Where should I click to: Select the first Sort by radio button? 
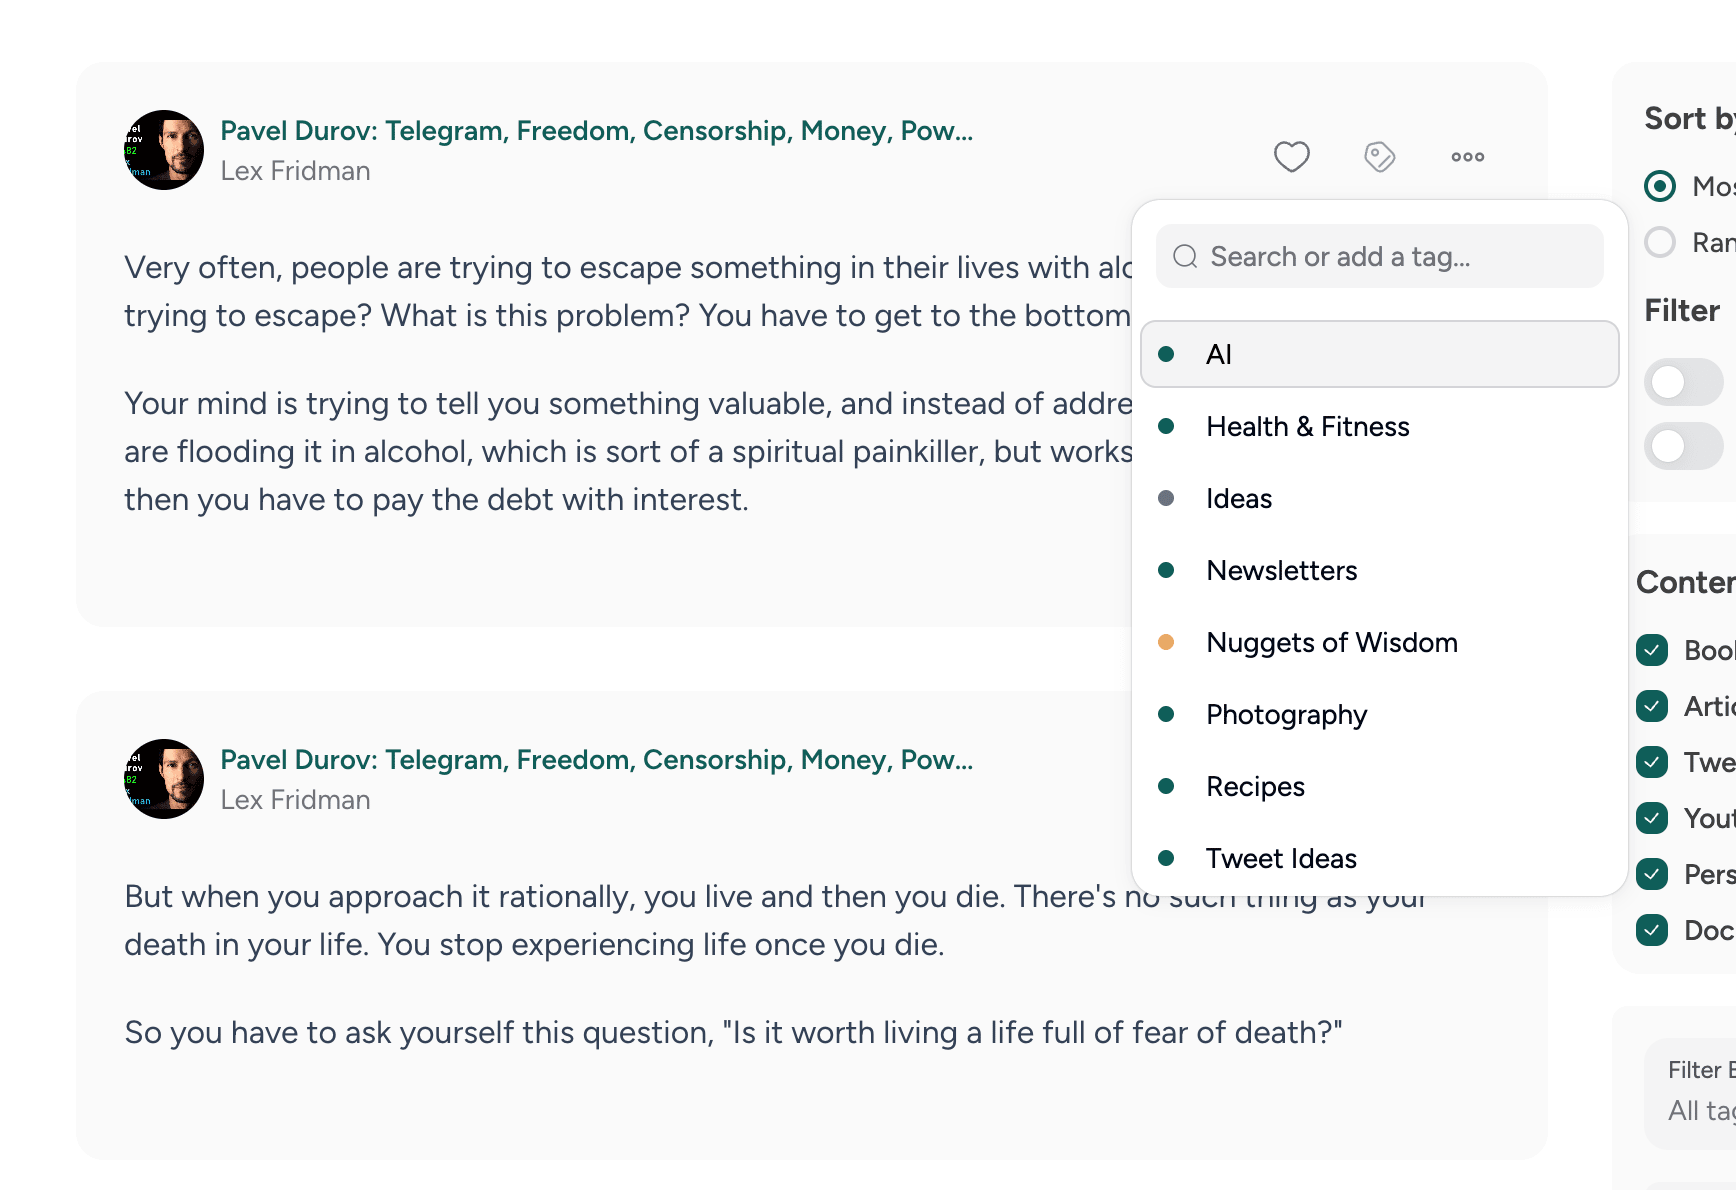[x=1660, y=186]
